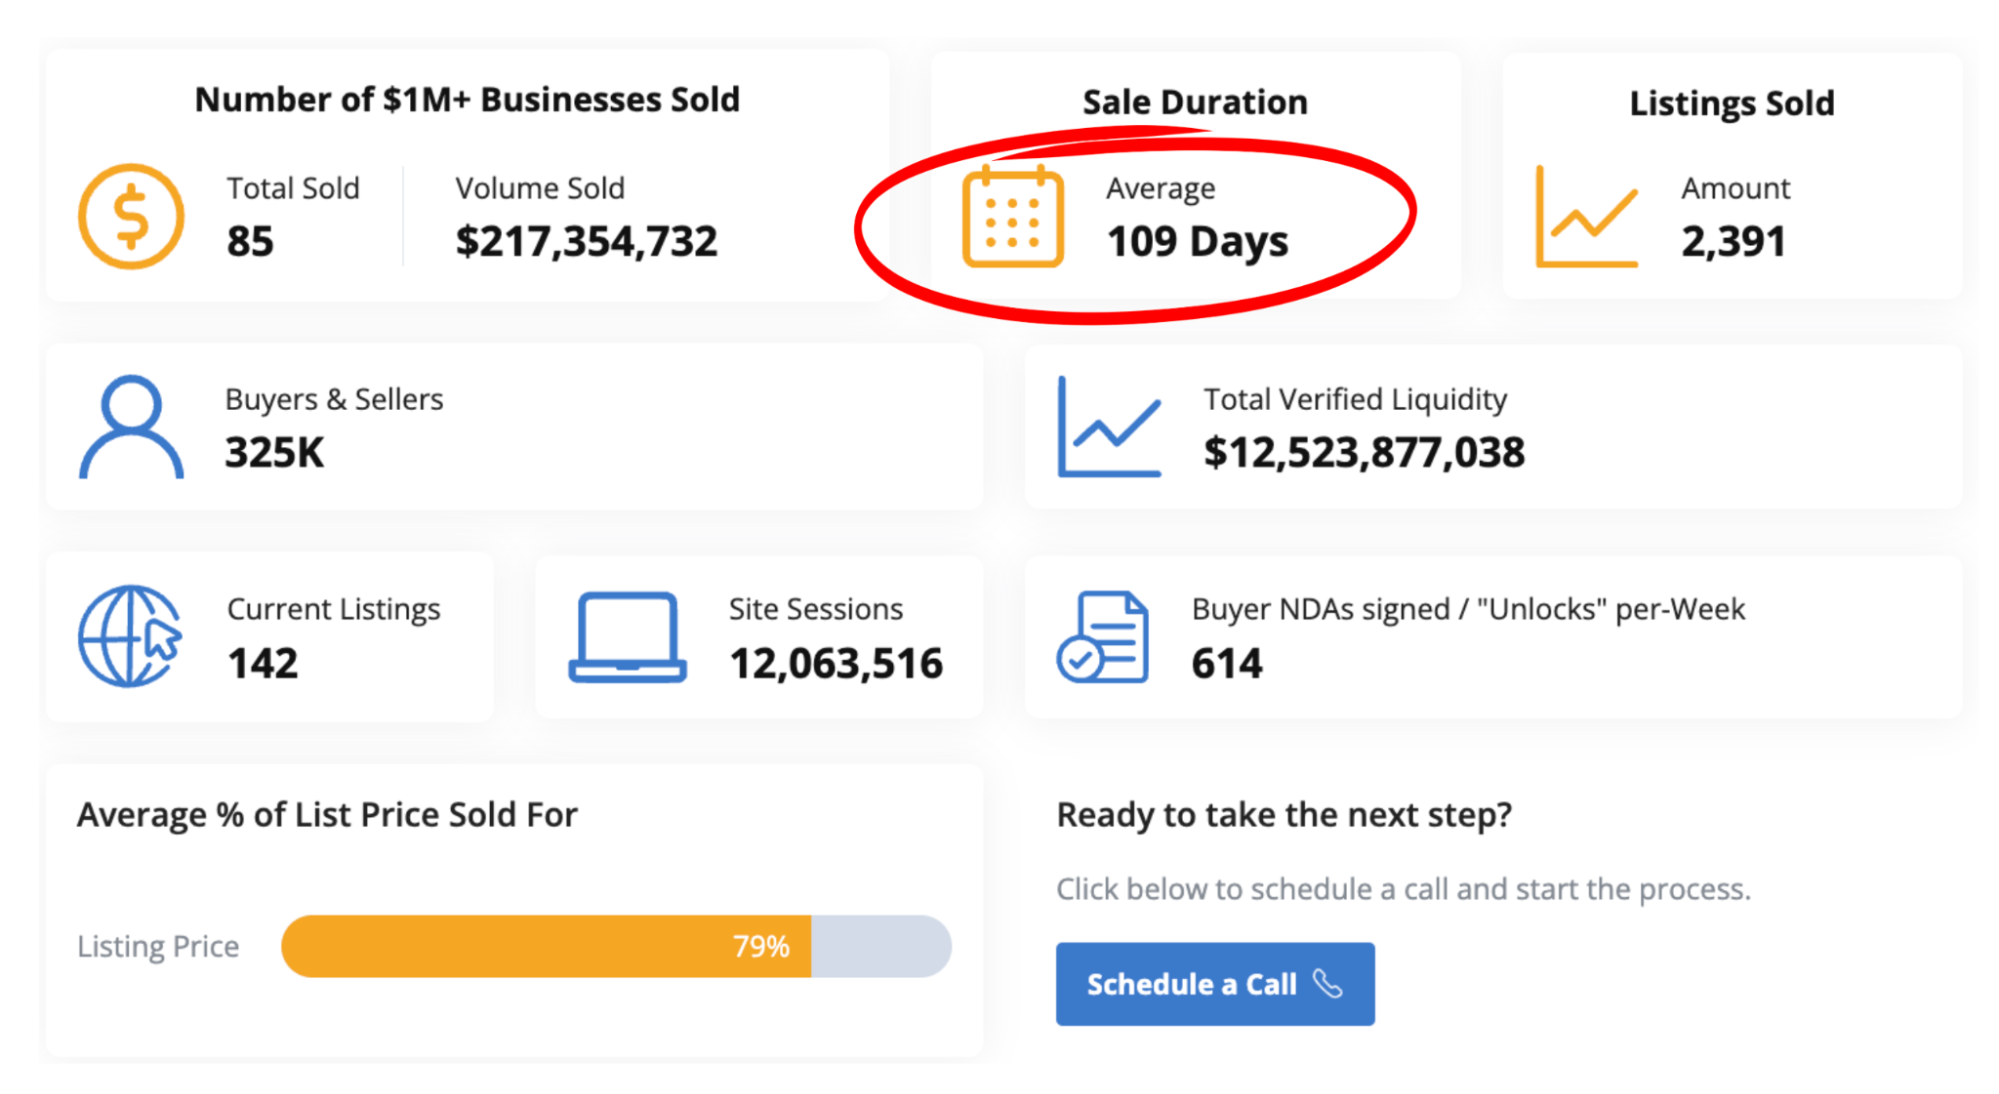Click the signed document icon beside Buyer NDAs
Viewport: 1999px width, 1094px height.
click(1102, 637)
